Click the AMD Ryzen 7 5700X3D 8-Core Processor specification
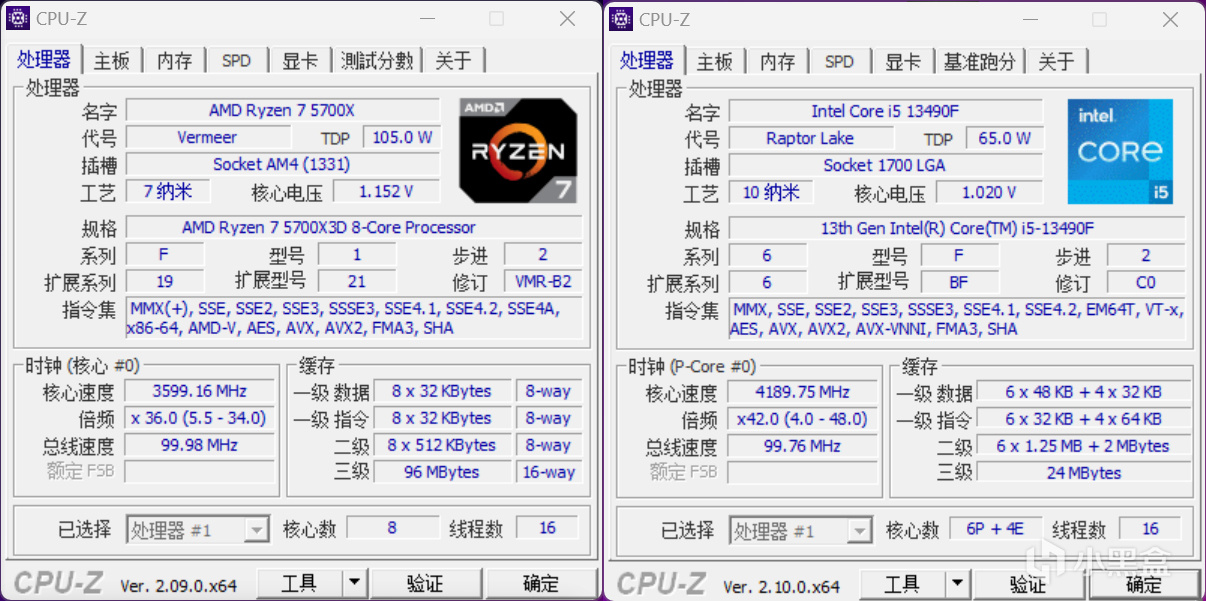Screen dimensions: 1206x601 point(354,227)
